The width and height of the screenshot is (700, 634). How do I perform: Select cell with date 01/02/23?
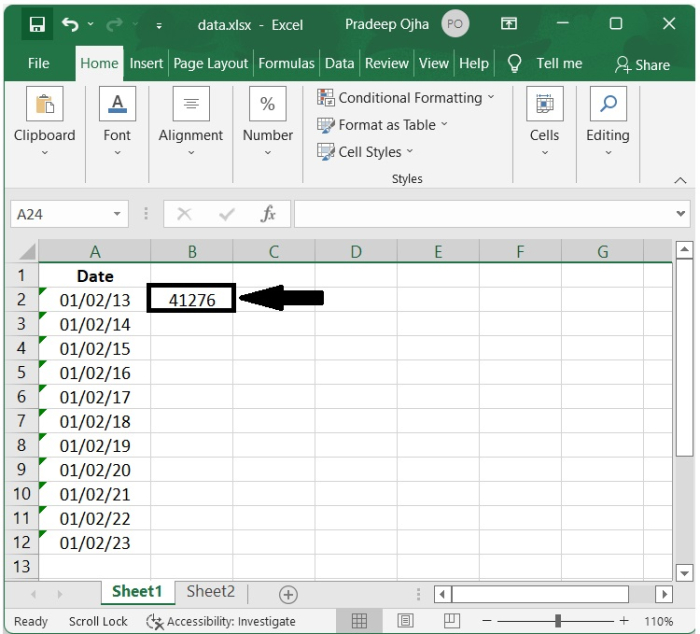pos(94,542)
